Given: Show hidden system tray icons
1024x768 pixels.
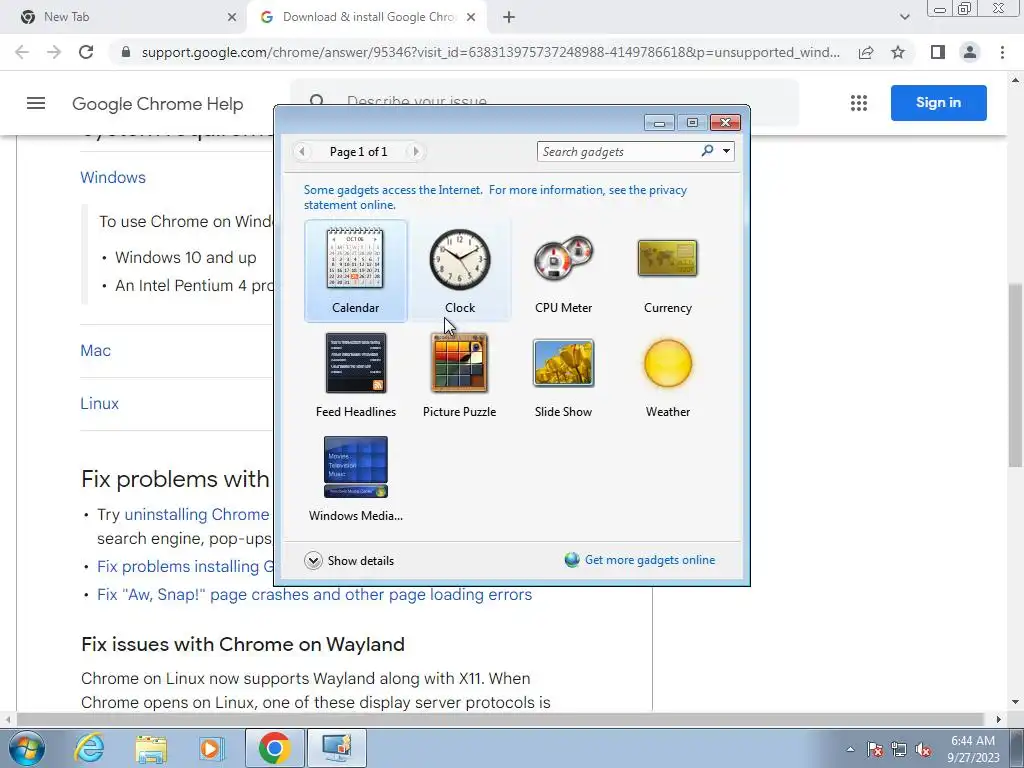Looking at the screenshot, I should [850, 749].
